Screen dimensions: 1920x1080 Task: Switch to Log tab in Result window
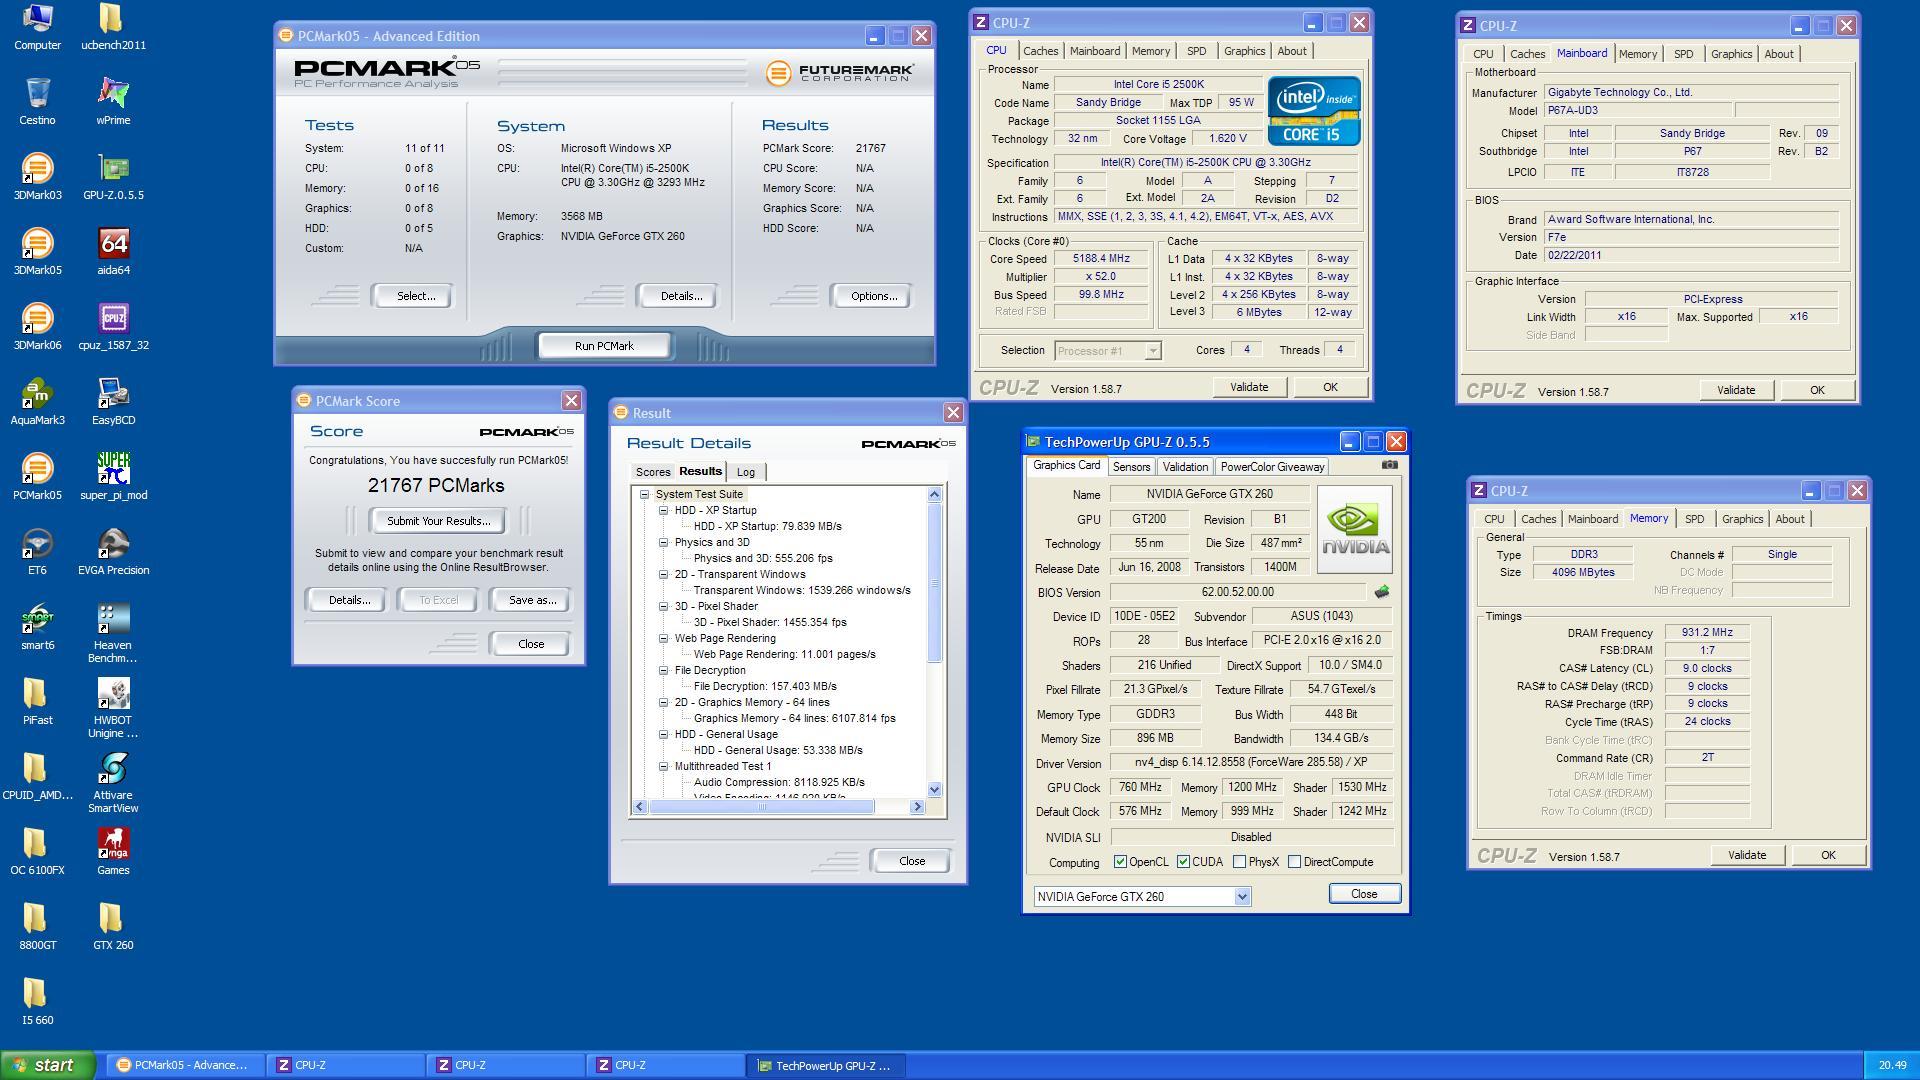tap(746, 472)
